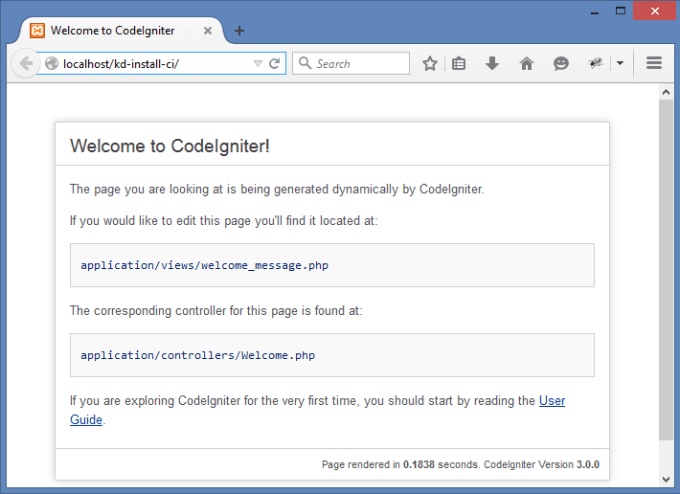Open a new tab with the plus button
Viewport: 680px width, 494px height.
[239, 31]
